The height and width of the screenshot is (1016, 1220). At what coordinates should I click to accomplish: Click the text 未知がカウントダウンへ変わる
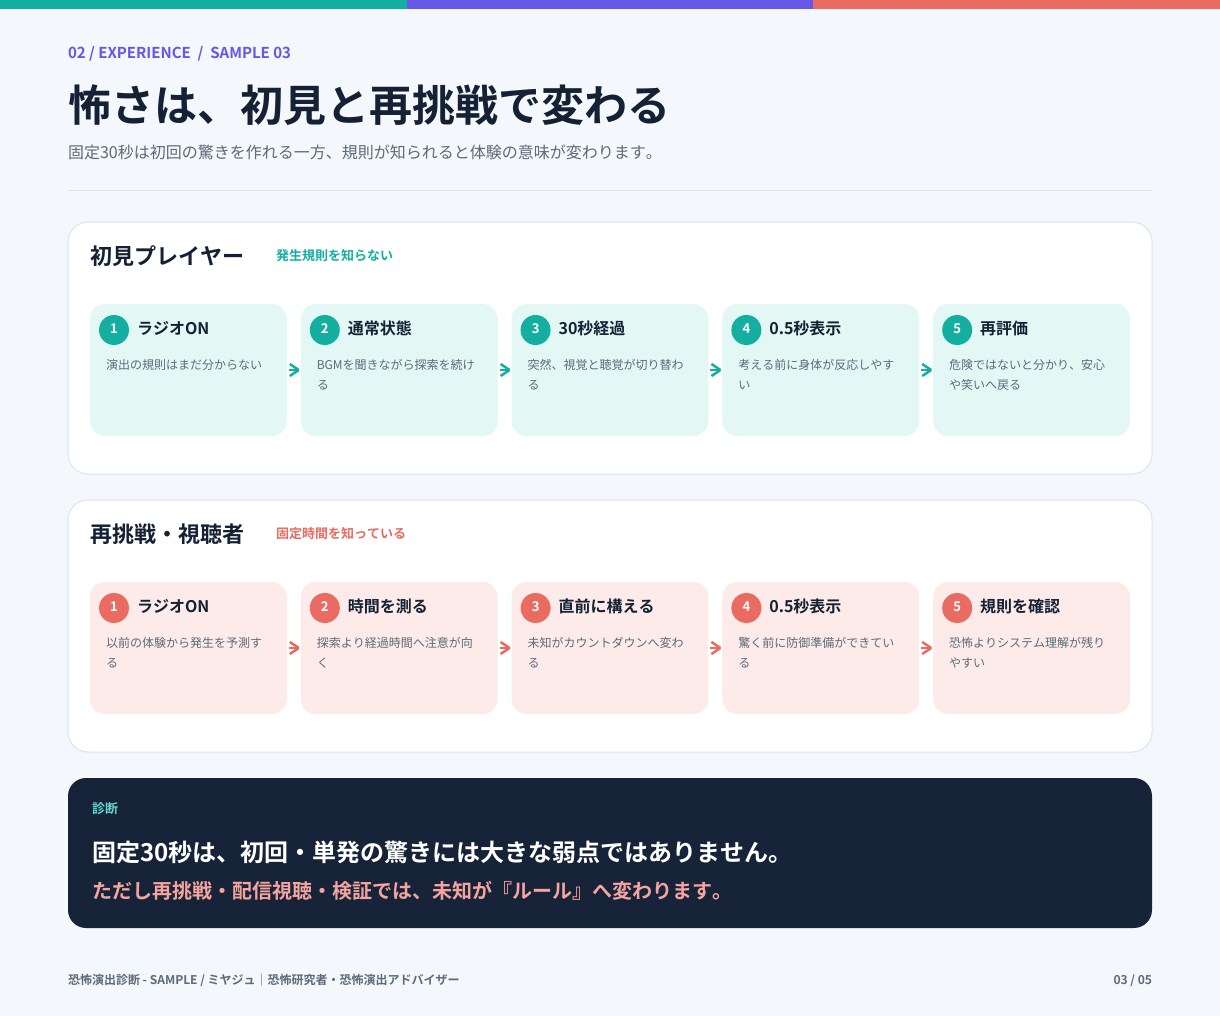606,653
